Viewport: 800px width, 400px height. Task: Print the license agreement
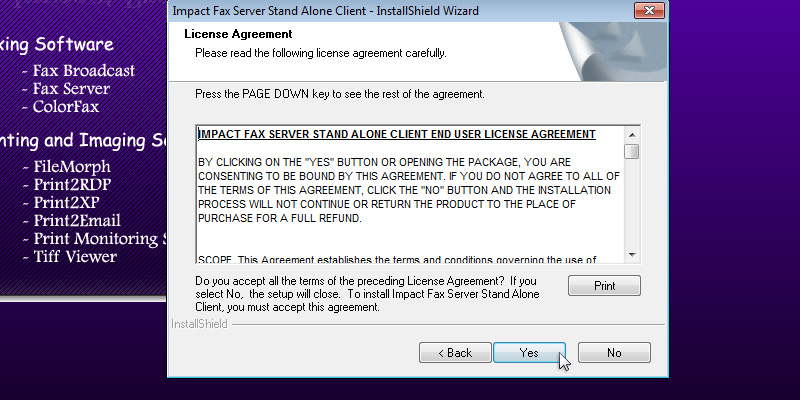604,285
